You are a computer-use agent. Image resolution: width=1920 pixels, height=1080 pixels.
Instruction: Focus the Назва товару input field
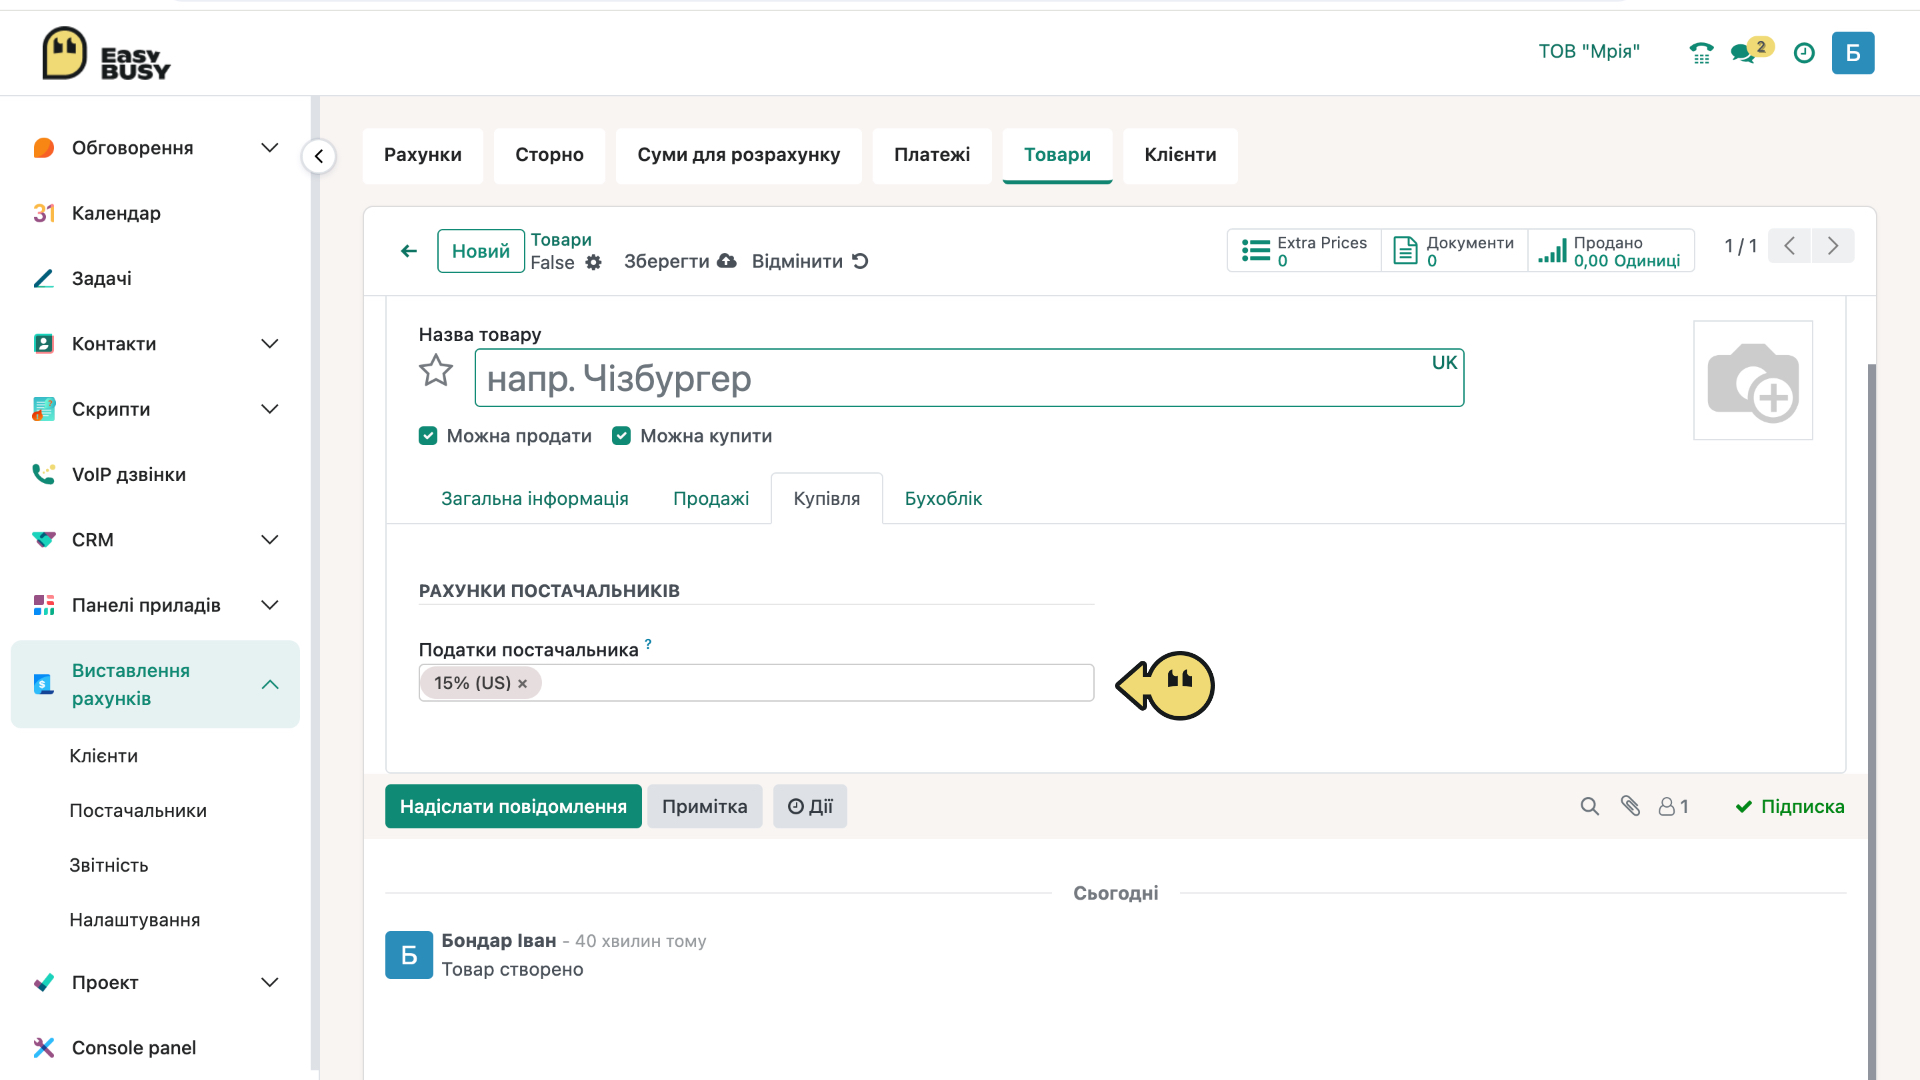click(969, 378)
